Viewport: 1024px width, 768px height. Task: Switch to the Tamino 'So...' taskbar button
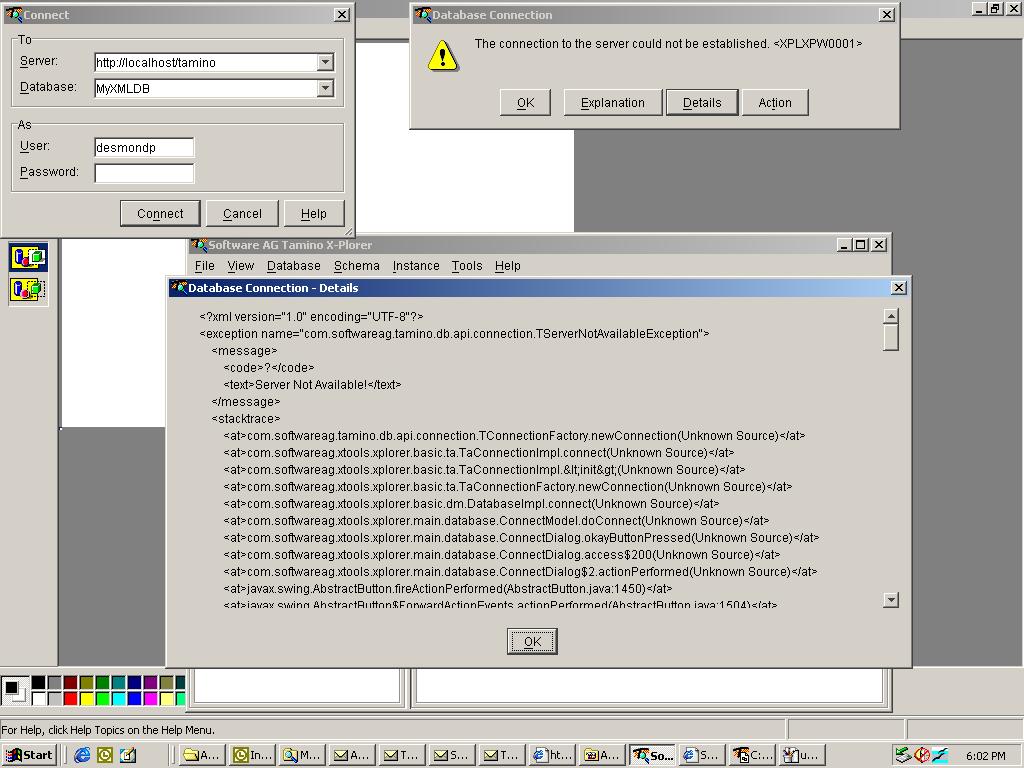(x=652, y=755)
